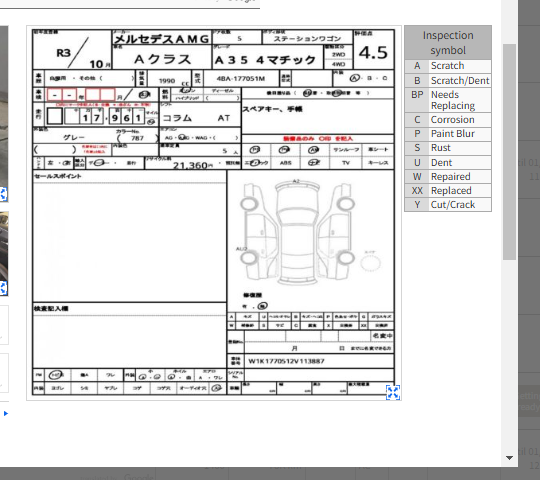Click the 4.5 grade score on the sheet

(373, 53)
